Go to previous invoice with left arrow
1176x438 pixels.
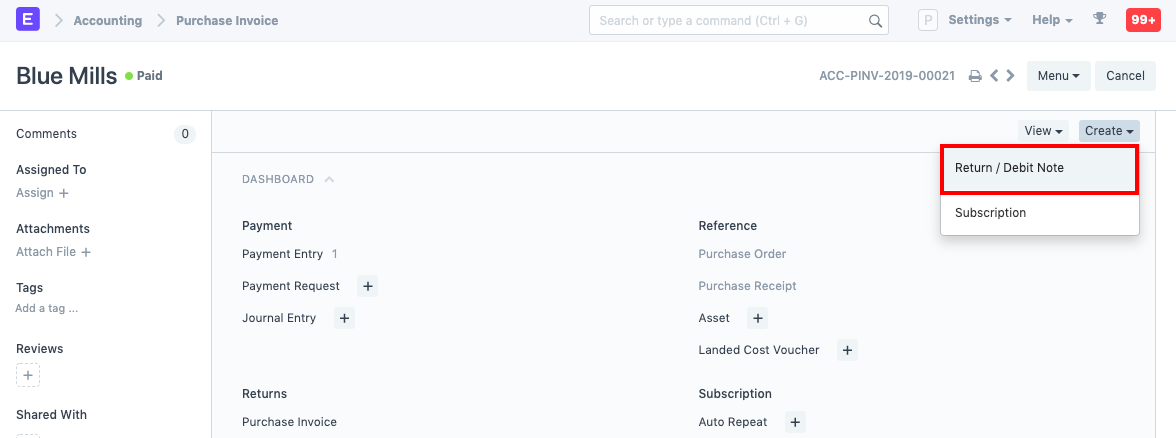point(994,76)
